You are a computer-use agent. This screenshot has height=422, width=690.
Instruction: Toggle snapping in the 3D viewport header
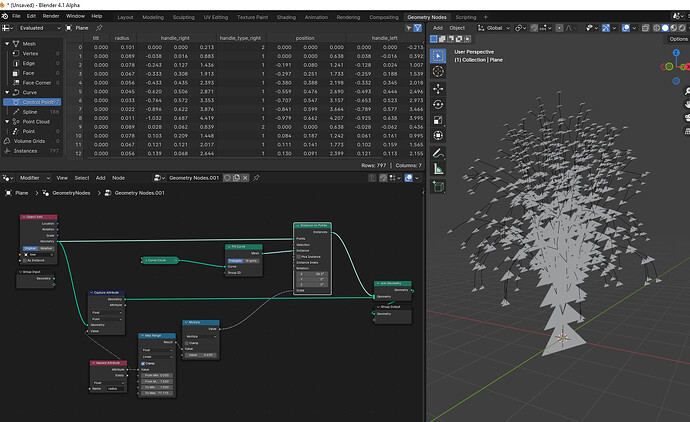[534, 28]
